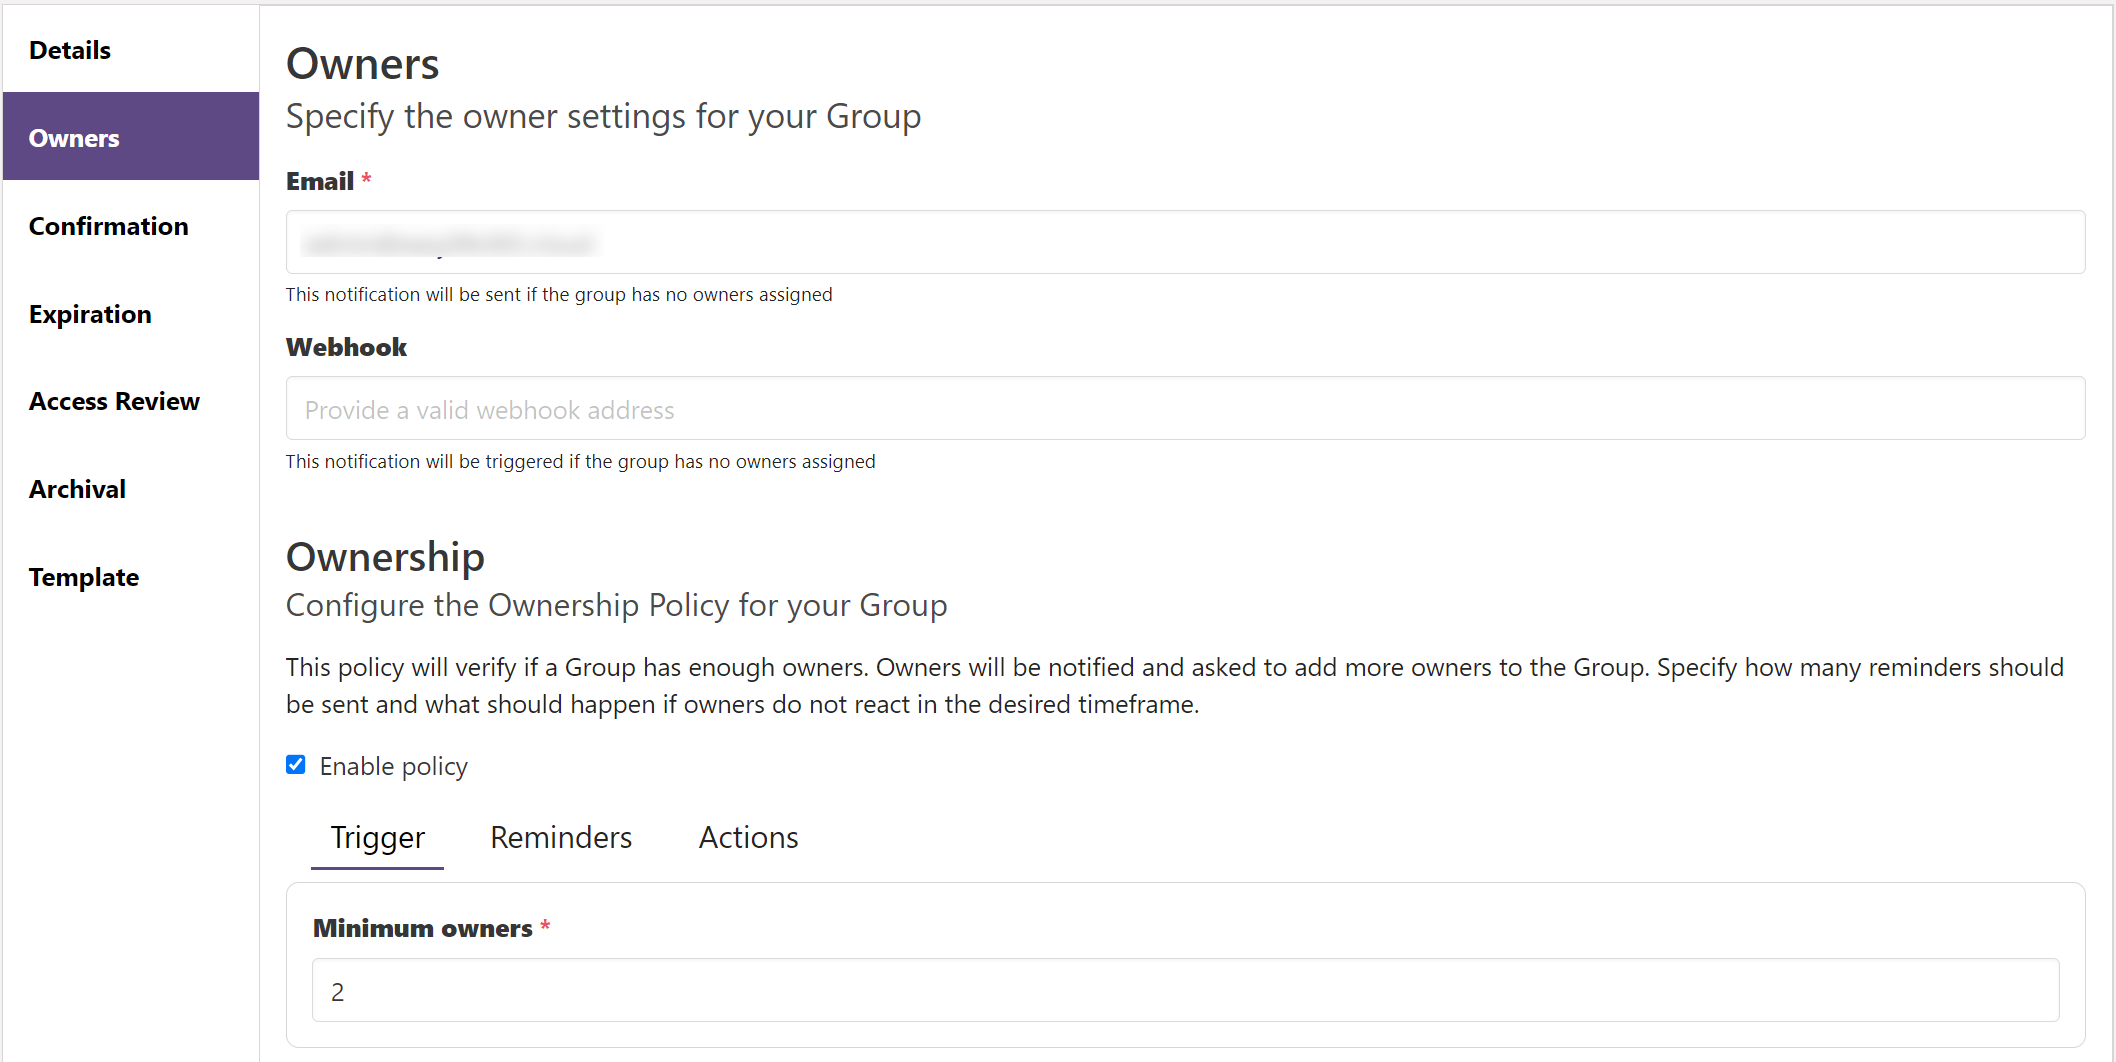Click the webhook placeholder text area

(489, 409)
